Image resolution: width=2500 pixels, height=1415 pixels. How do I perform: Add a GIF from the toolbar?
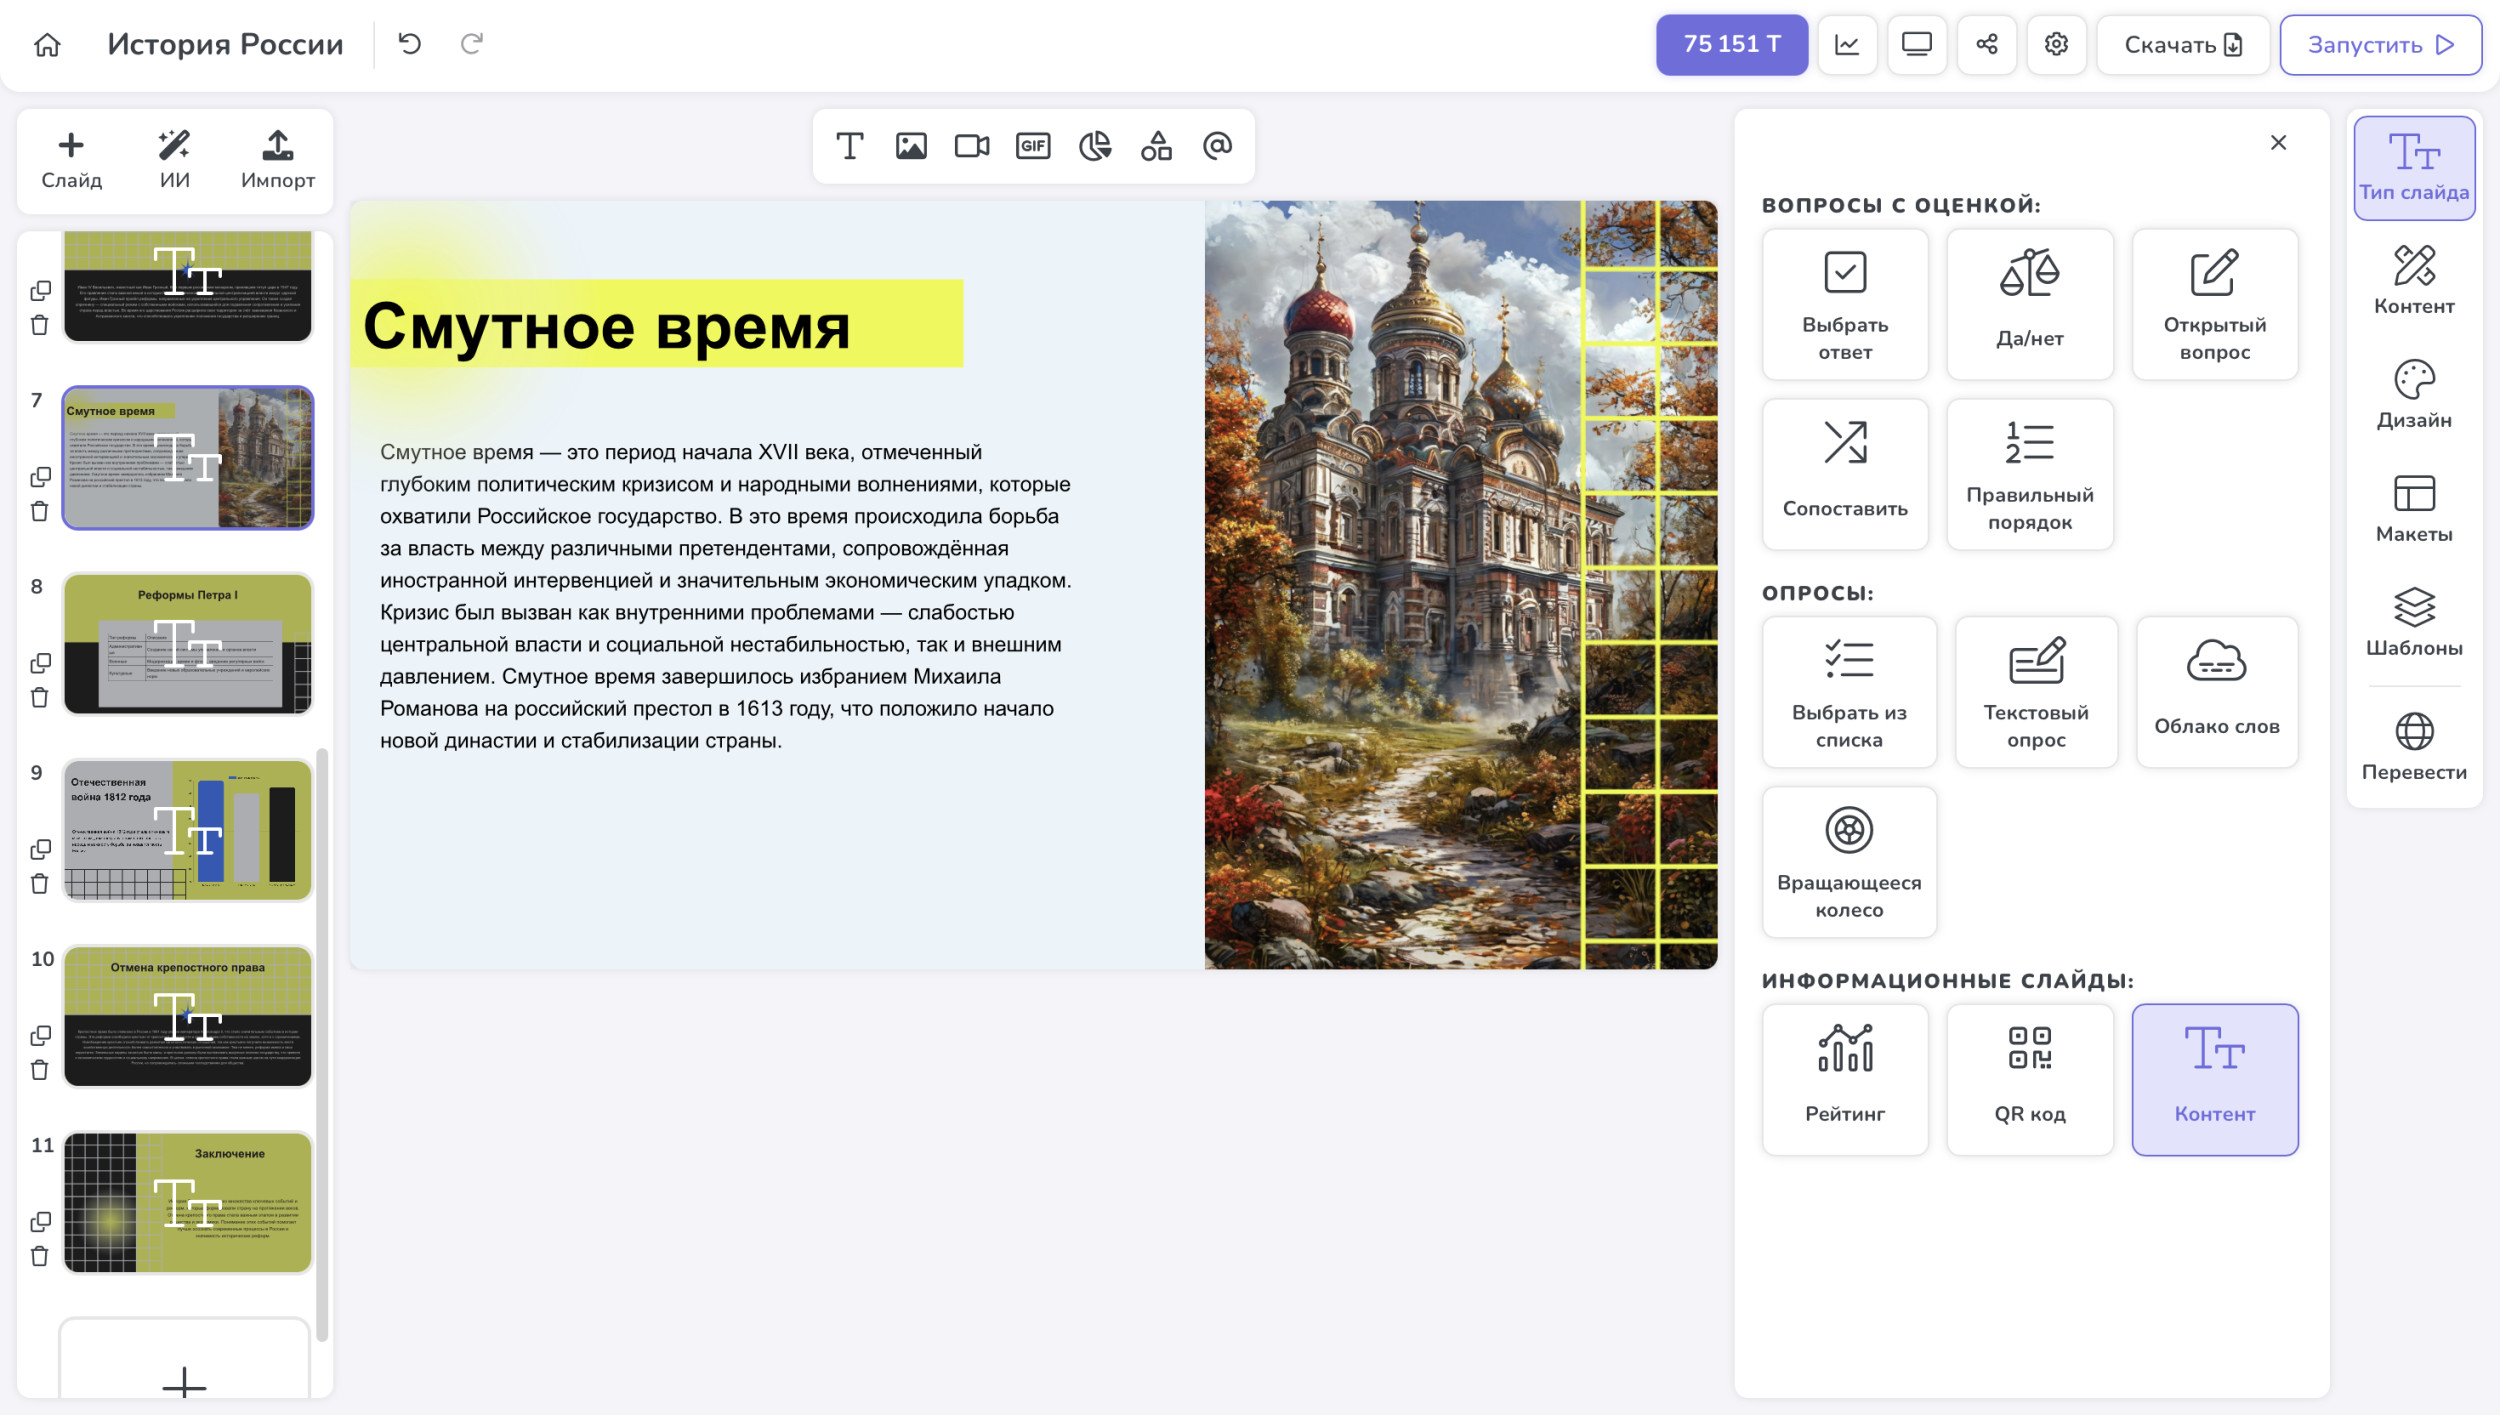(1033, 146)
